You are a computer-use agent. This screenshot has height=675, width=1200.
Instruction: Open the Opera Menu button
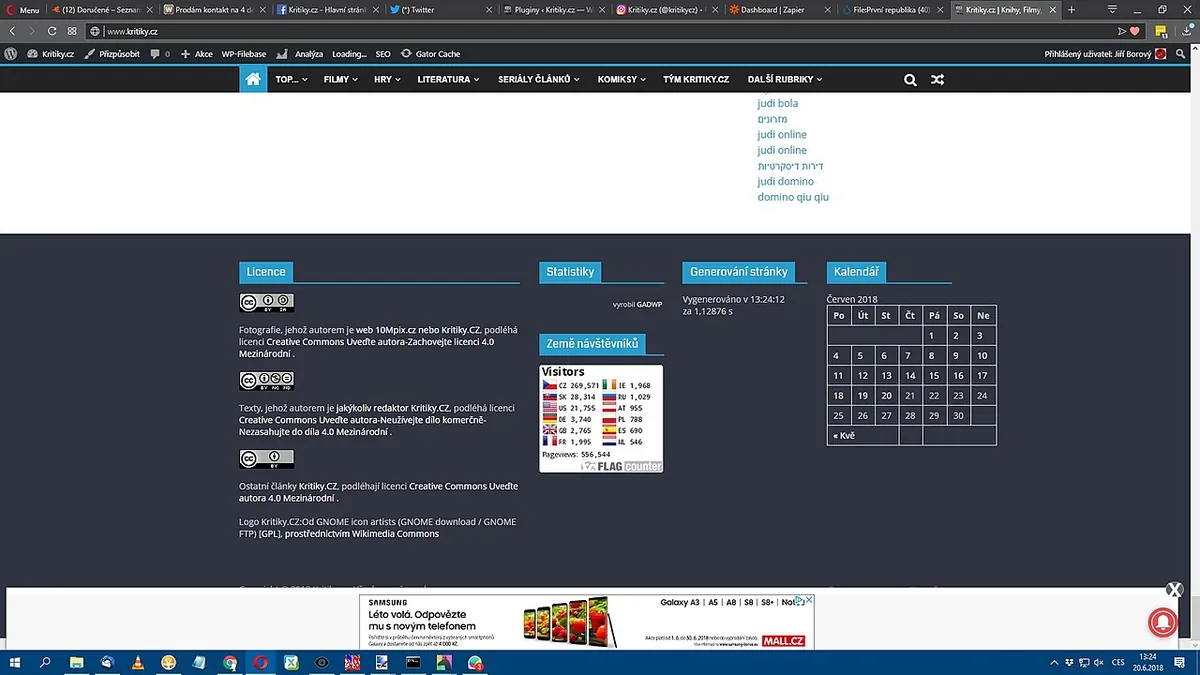(22, 10)
